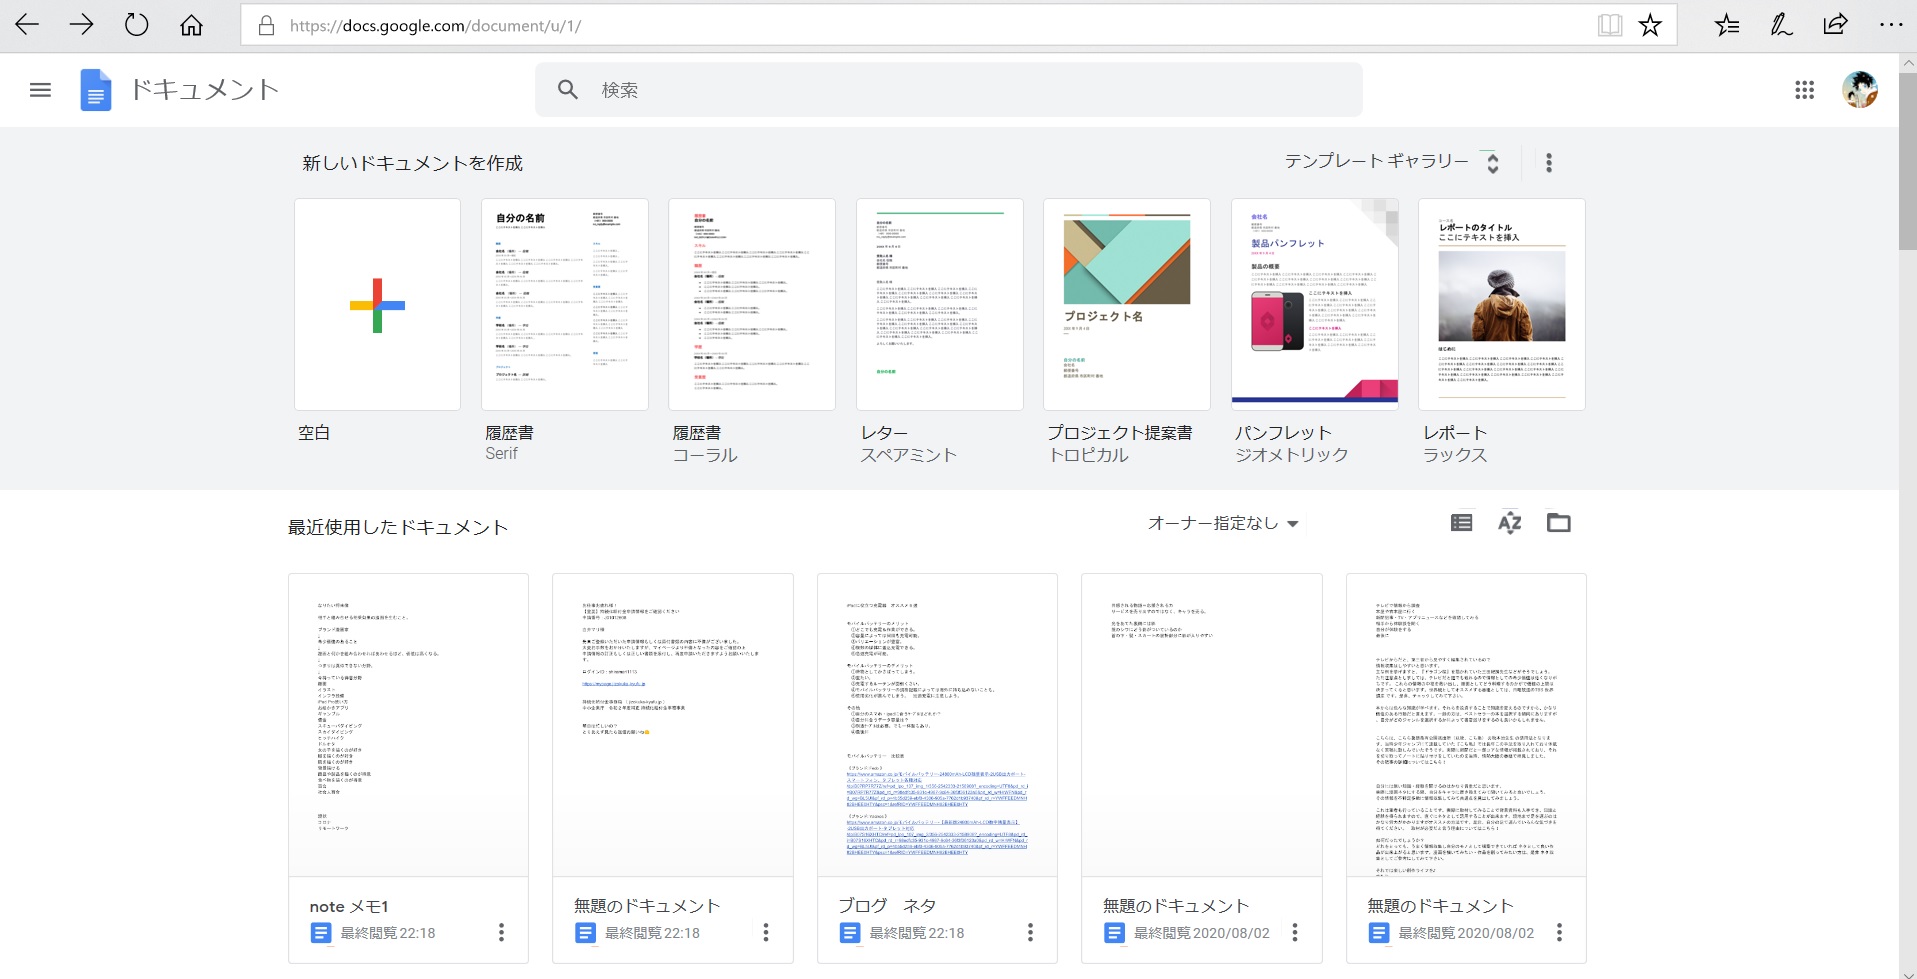The image size is (1917, 979).
Task: Click the ブログ ネタ title text
Action: (887, 906)
